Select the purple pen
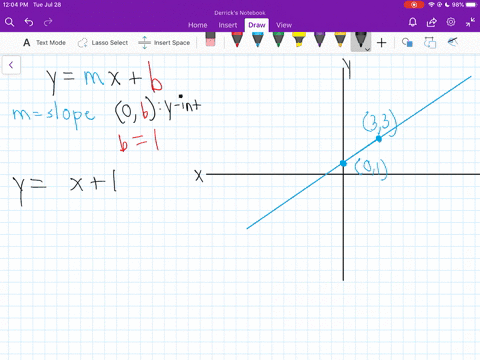The height and width of the screenshot is (360, 480). coord(320,39)
